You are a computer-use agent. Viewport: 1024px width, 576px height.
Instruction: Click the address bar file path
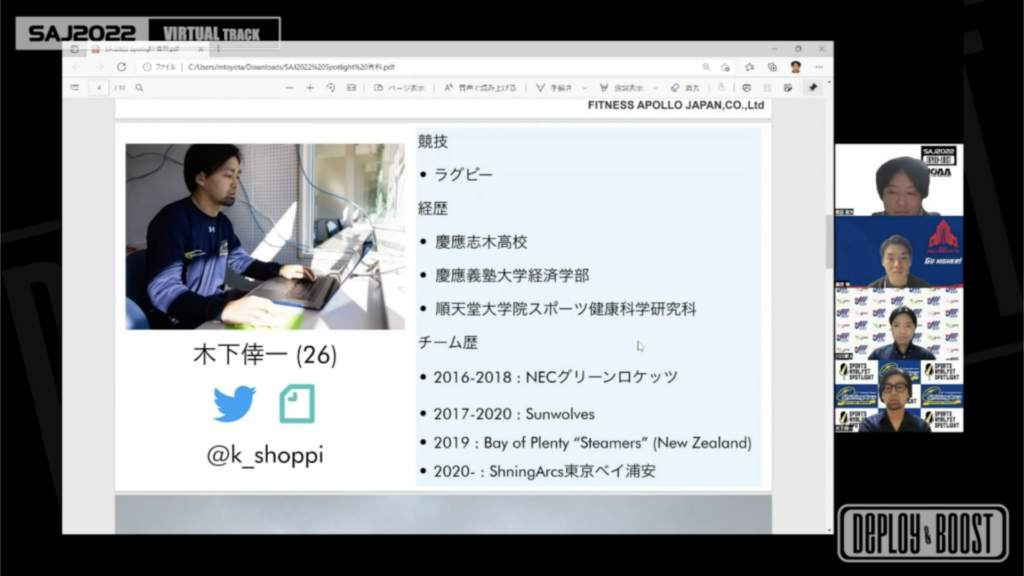click(291, 67)
